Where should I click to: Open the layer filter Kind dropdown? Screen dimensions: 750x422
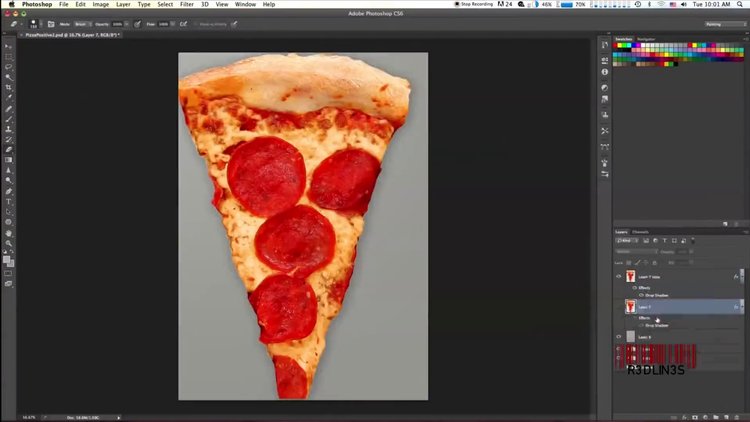[x=627, y=241]
